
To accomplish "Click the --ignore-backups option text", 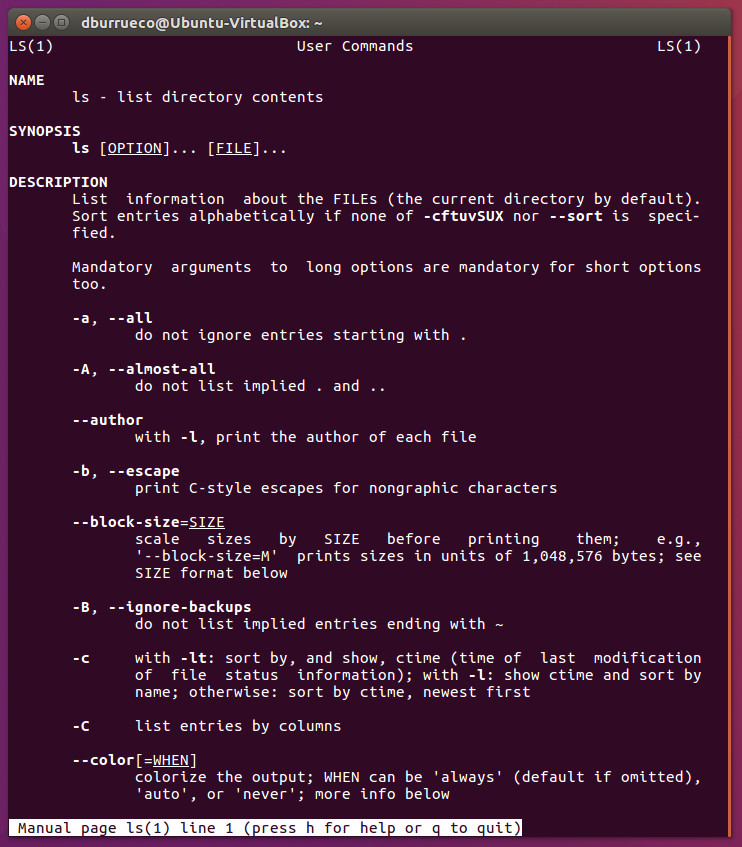I will click(180, 607).
